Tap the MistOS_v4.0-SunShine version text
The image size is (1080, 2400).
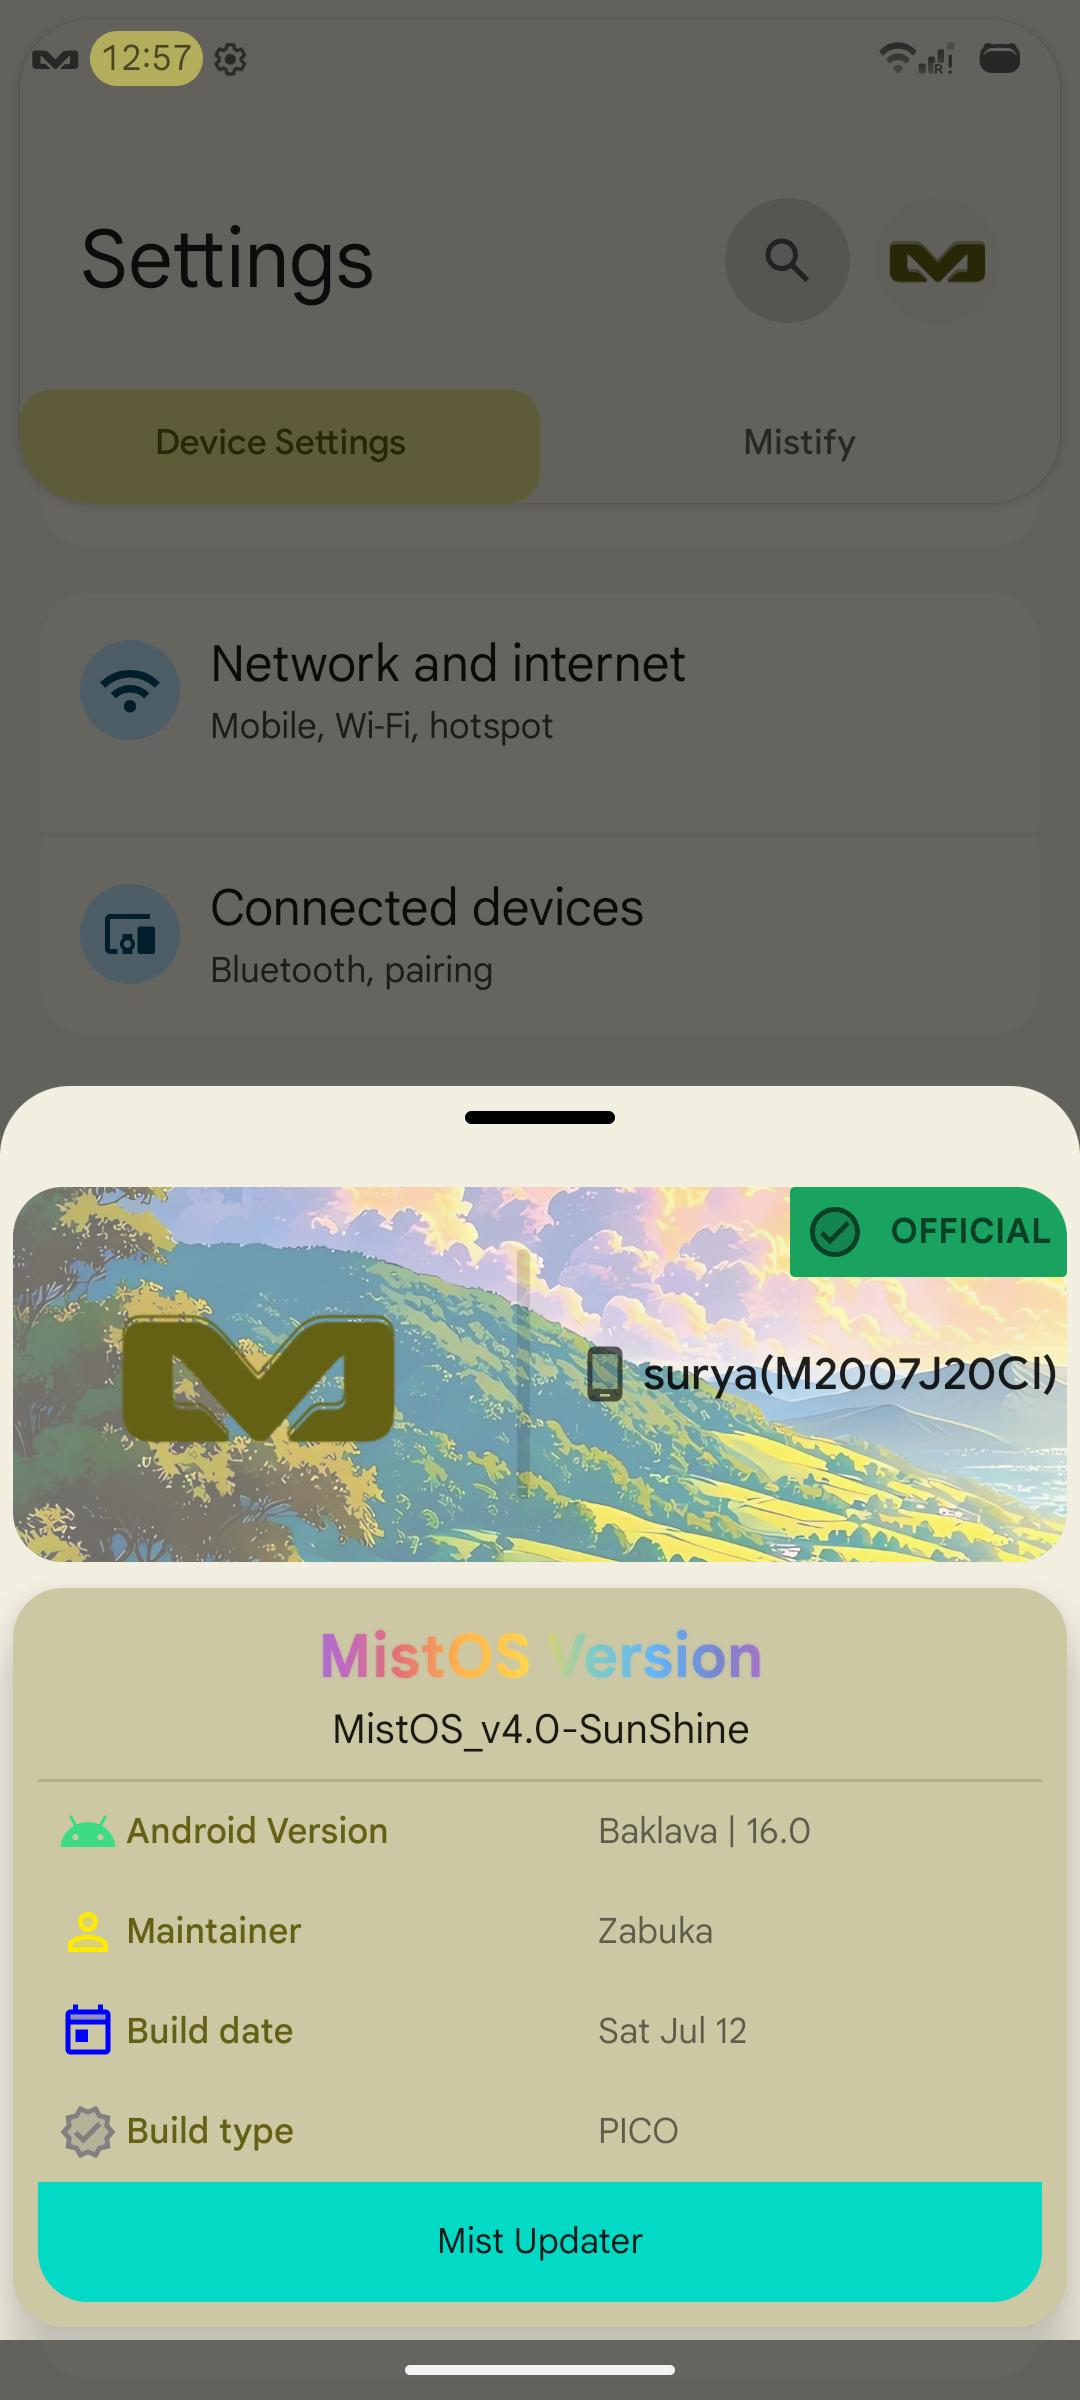[541, 1729]
